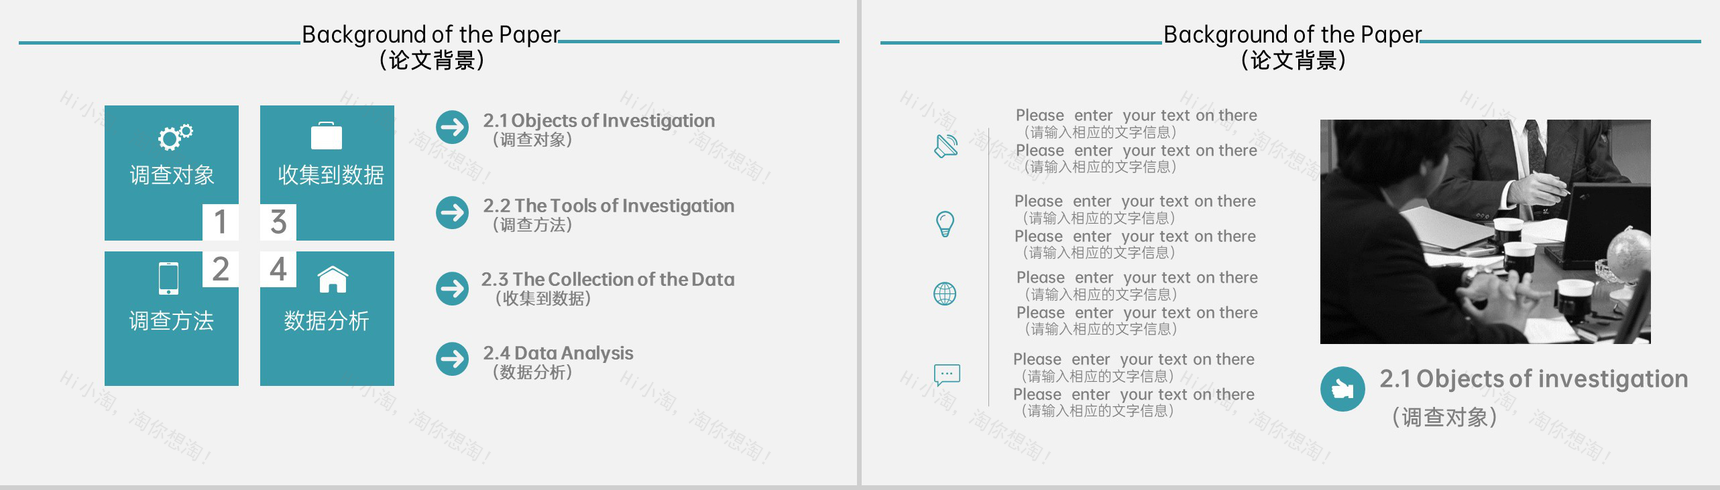Click the smartphone icon above 调查方法

pyautogui.click(x=169, y=278)
